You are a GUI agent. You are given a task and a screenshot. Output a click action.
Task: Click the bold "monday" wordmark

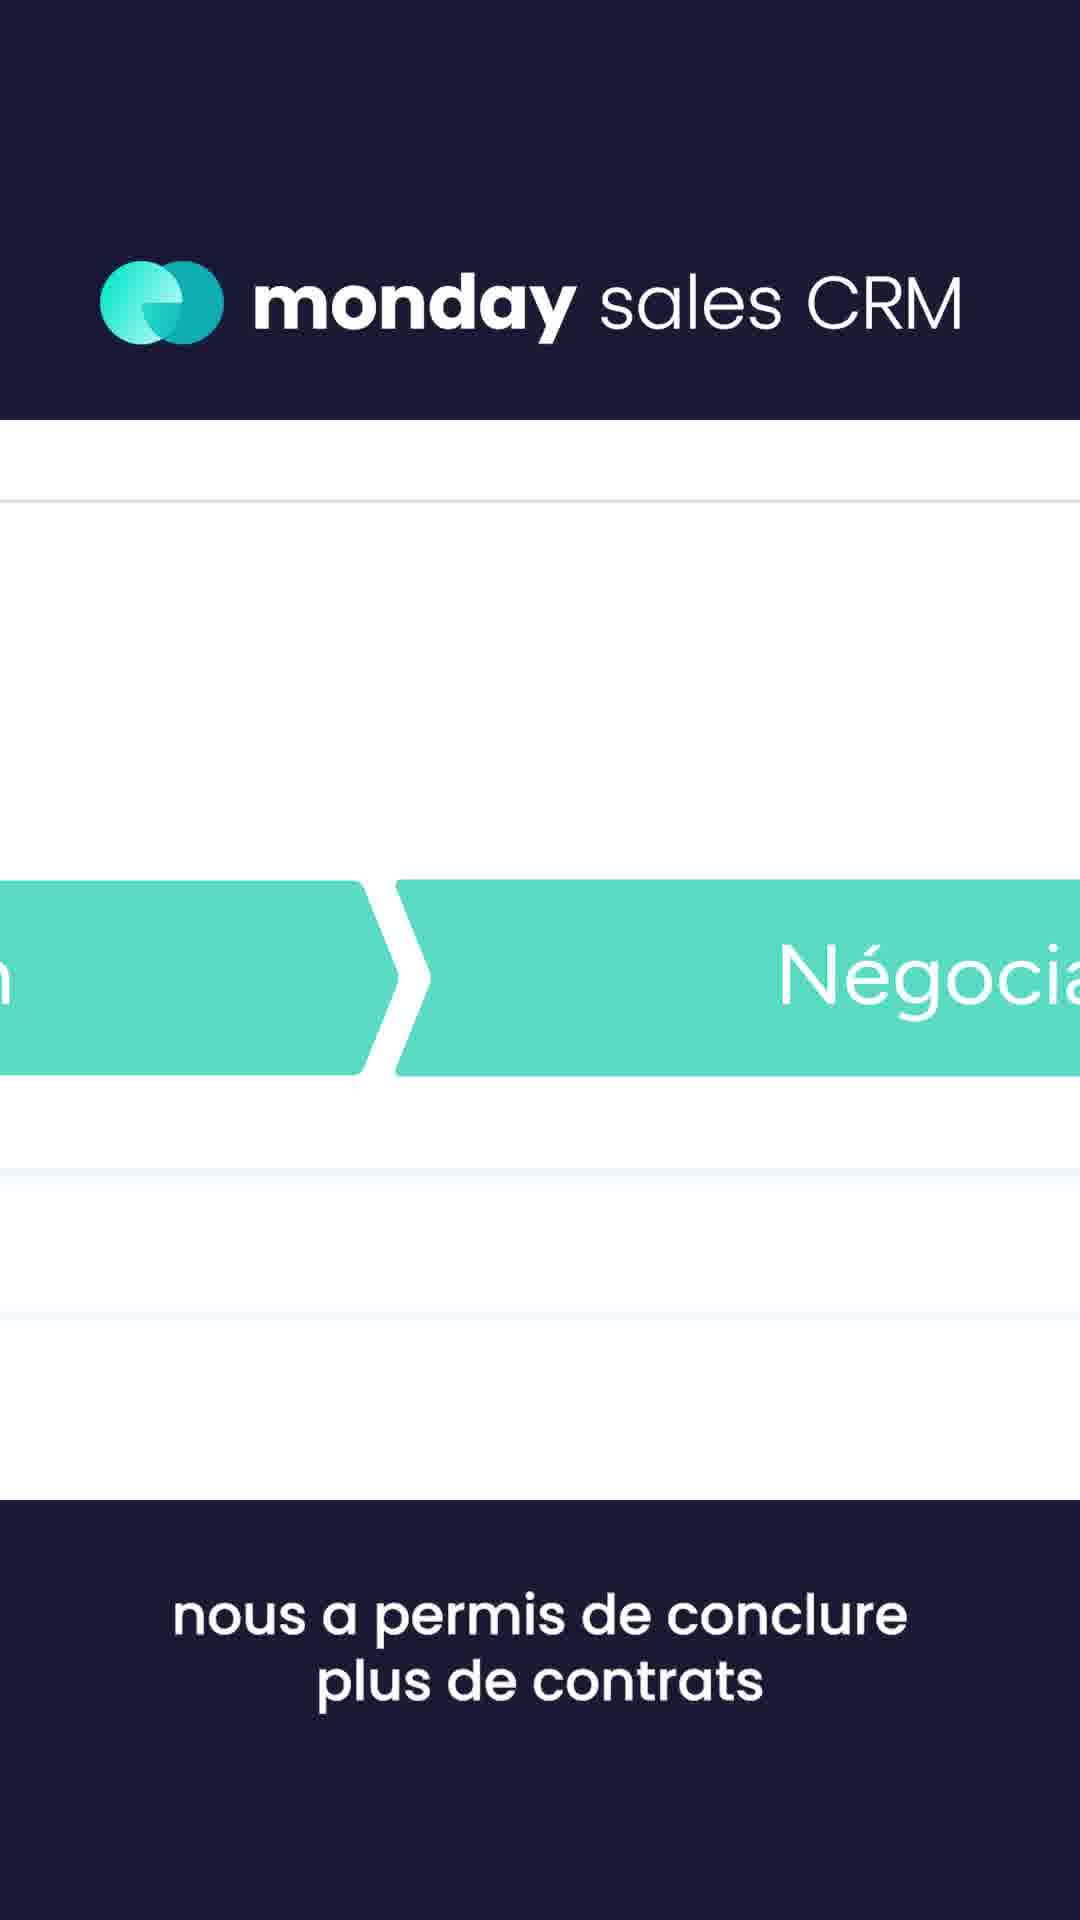tap(414, 304)
